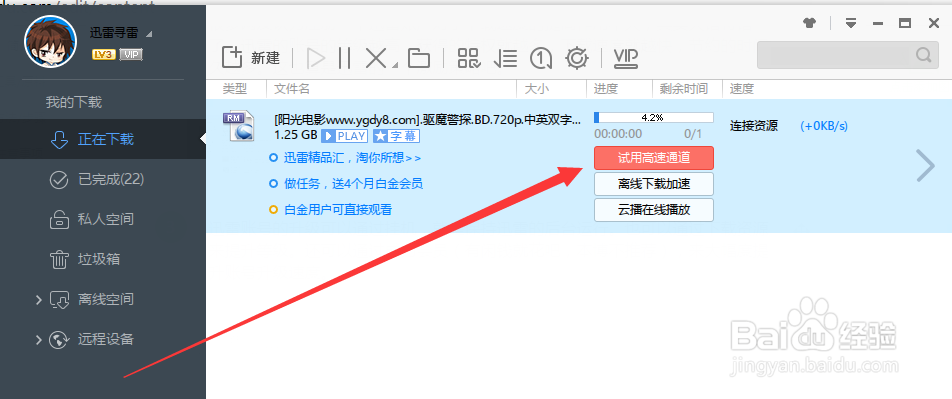Sort by the 大小 column header
Image resolution: width=952 pixels, height=399 pixels.
pyautogui.click(x=536, y=89)
